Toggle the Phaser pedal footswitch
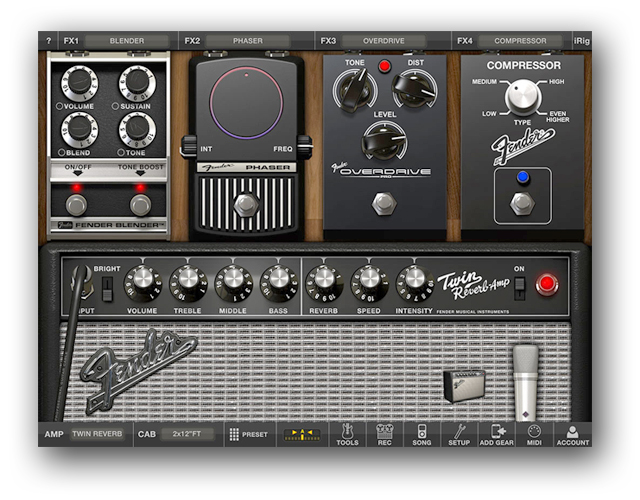This screenshot has height=500, width=640. pos(246,204)
